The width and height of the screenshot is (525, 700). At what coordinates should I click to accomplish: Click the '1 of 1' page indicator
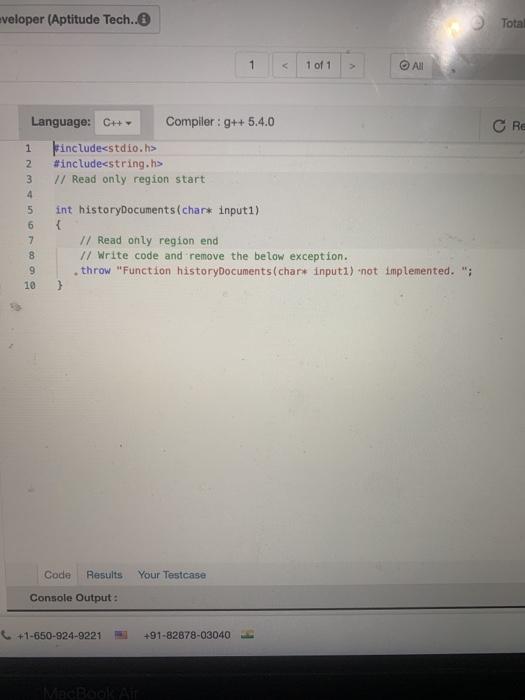point(318,66)
